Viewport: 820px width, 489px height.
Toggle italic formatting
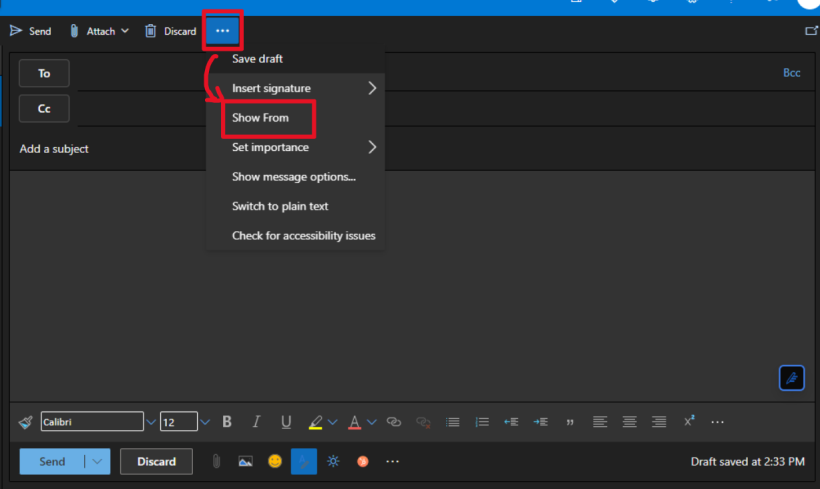pos(256,422)
